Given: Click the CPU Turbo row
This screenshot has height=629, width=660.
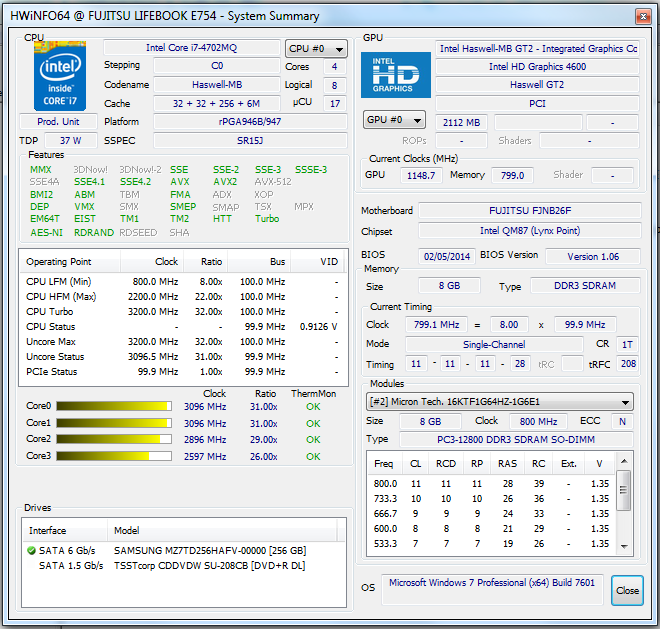Looking at the screenshot, I should click(184, 312).
